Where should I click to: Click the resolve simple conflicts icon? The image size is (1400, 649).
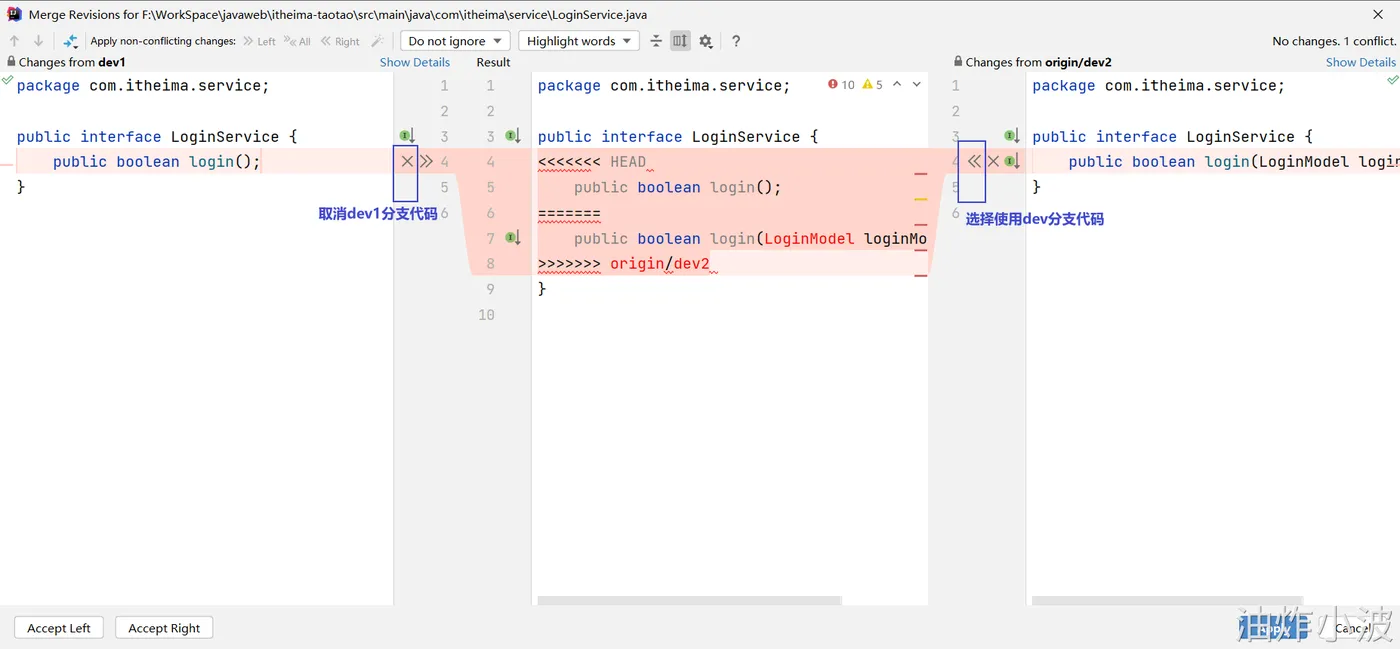coord(70,41)
